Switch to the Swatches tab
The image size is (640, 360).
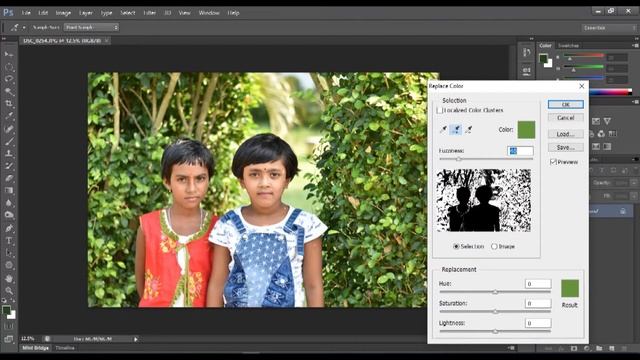(568, 46)
